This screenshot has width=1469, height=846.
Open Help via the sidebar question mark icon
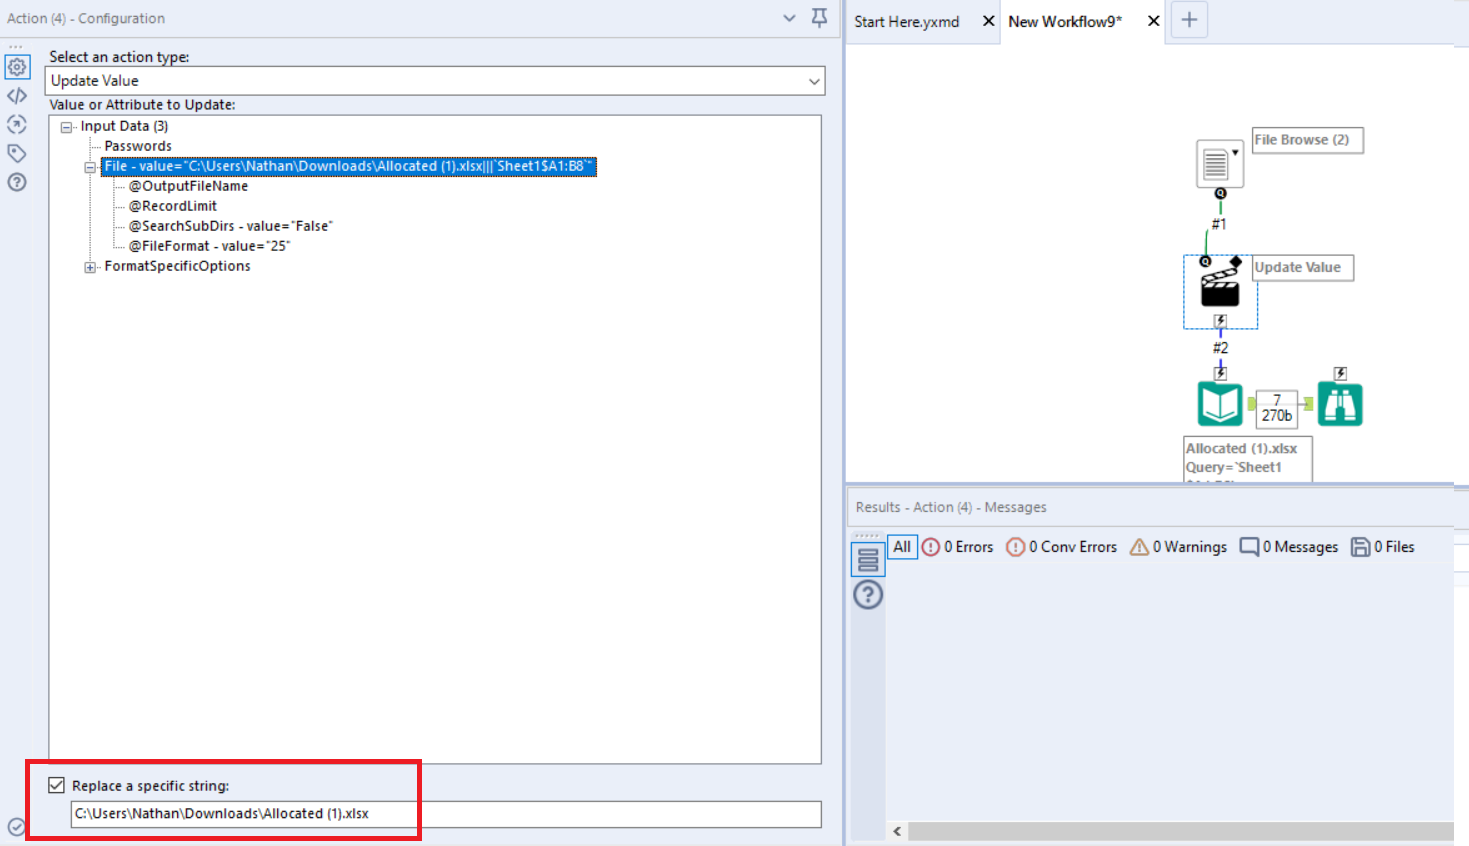(17, 182)
